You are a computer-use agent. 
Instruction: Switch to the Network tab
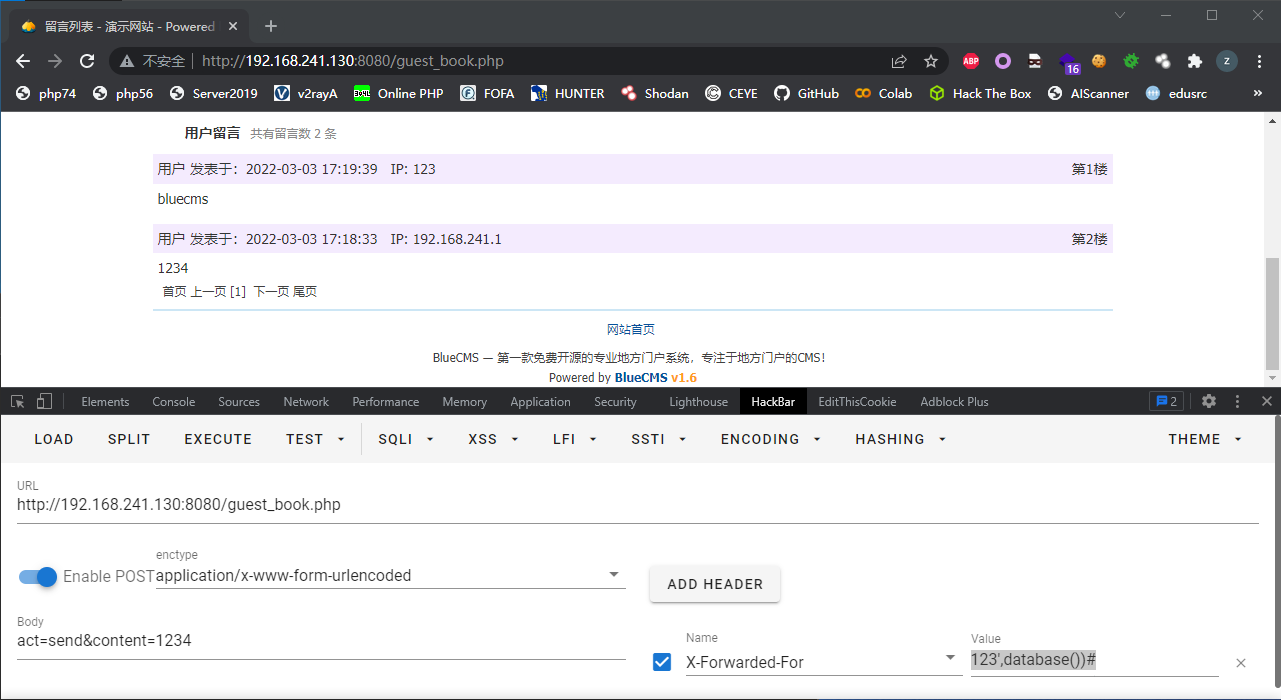click(306, 401)
